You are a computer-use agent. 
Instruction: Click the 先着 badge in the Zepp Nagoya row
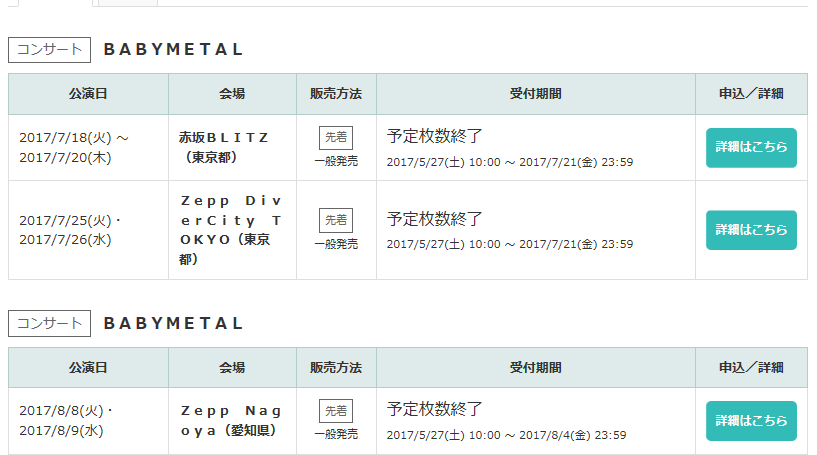coord(336,411)
